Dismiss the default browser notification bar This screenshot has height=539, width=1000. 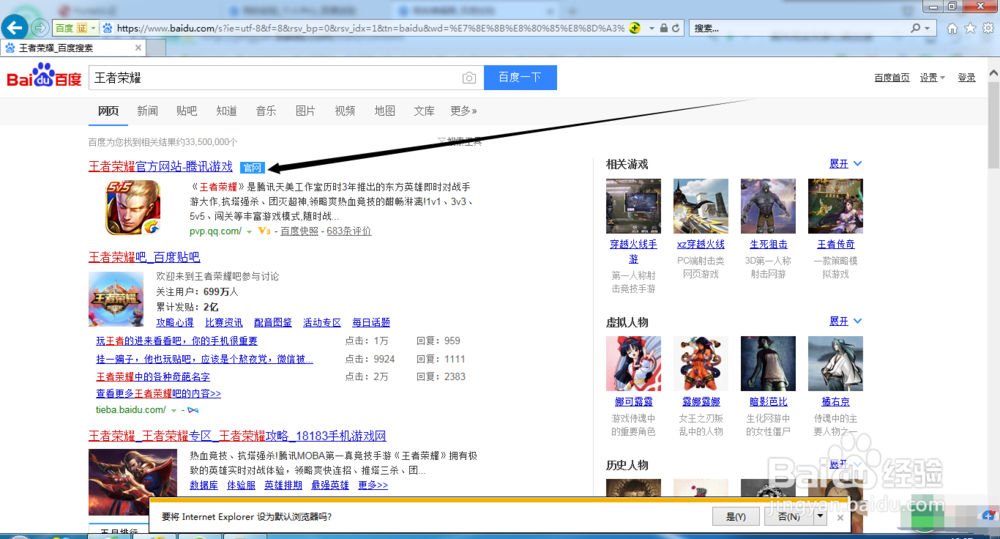(840, 517)
